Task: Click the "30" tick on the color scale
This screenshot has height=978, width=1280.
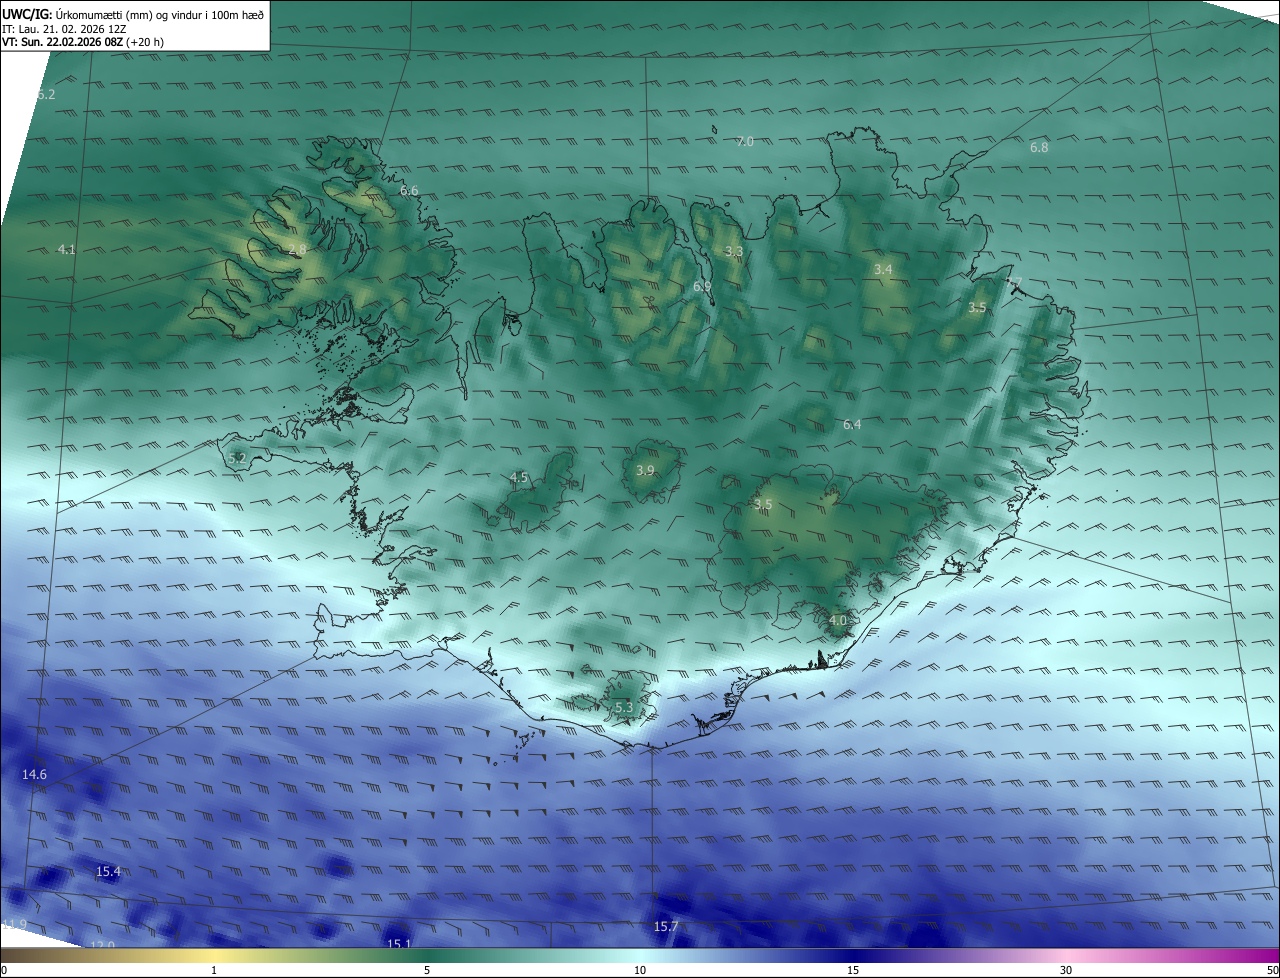Action: 1066,970
